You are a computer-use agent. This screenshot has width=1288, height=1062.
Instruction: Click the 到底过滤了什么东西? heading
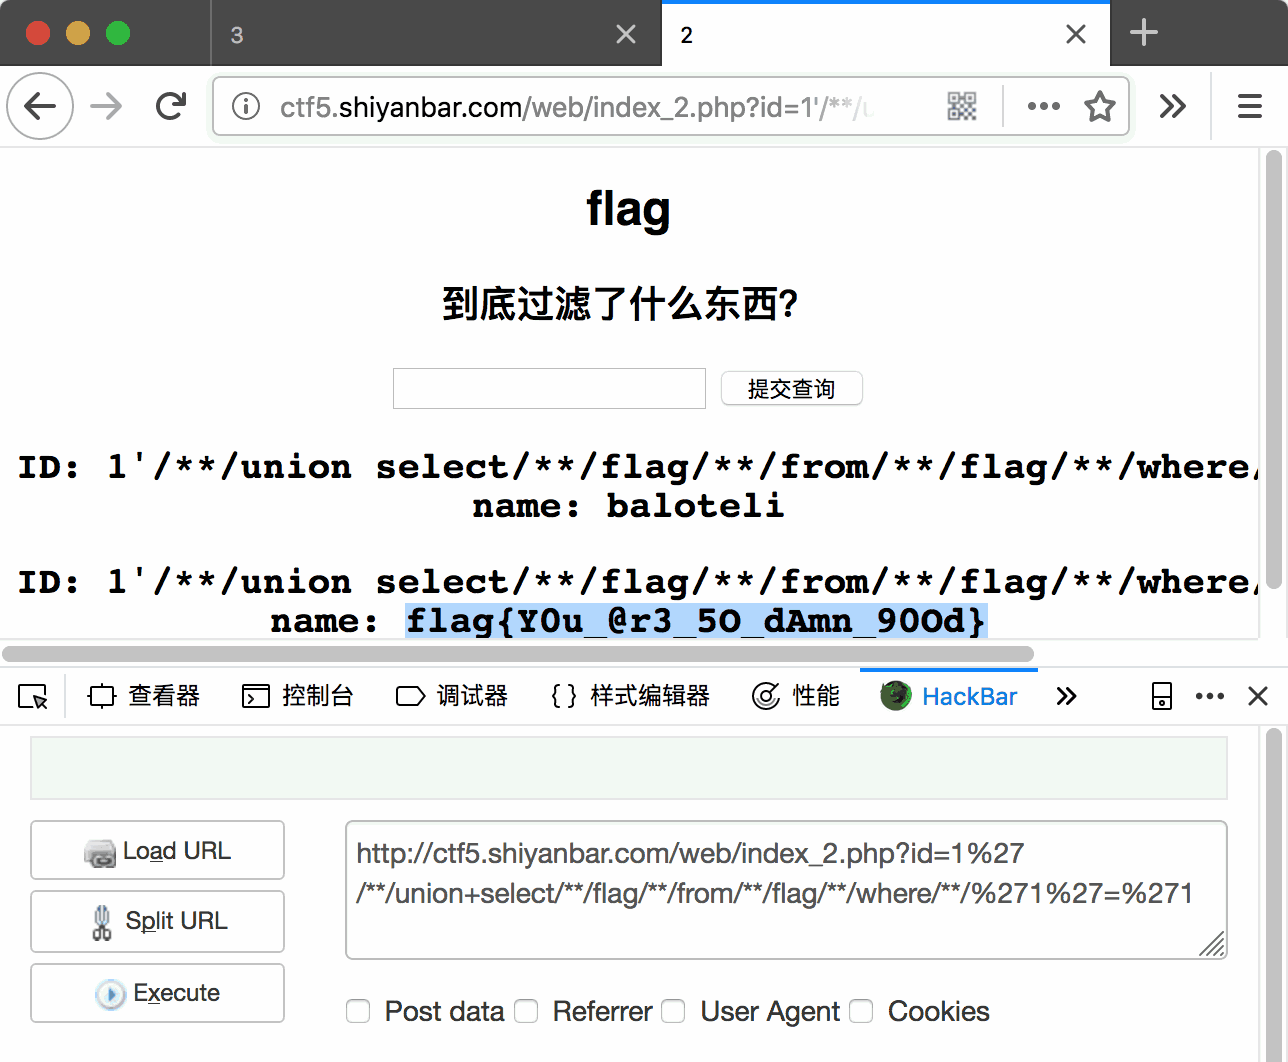coord(620,304)
